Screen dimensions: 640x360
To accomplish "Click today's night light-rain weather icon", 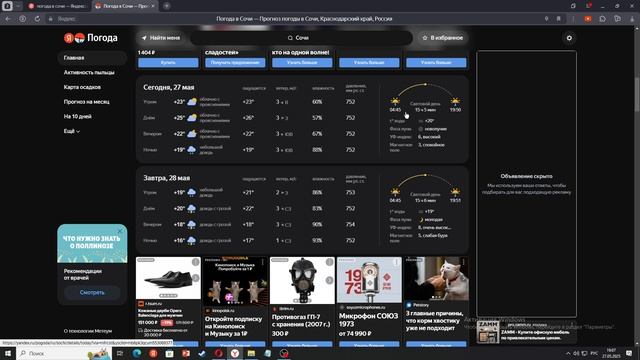I will 191,150.
